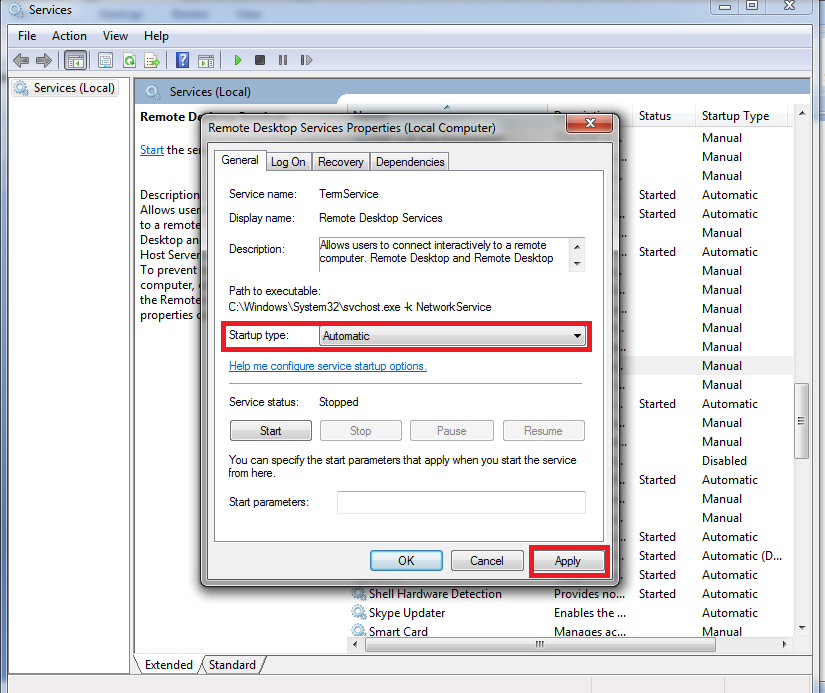Screen dimensions: 825x693
Task: Click the Restart Service toolbar icon
Action: (x=306, y=60)
